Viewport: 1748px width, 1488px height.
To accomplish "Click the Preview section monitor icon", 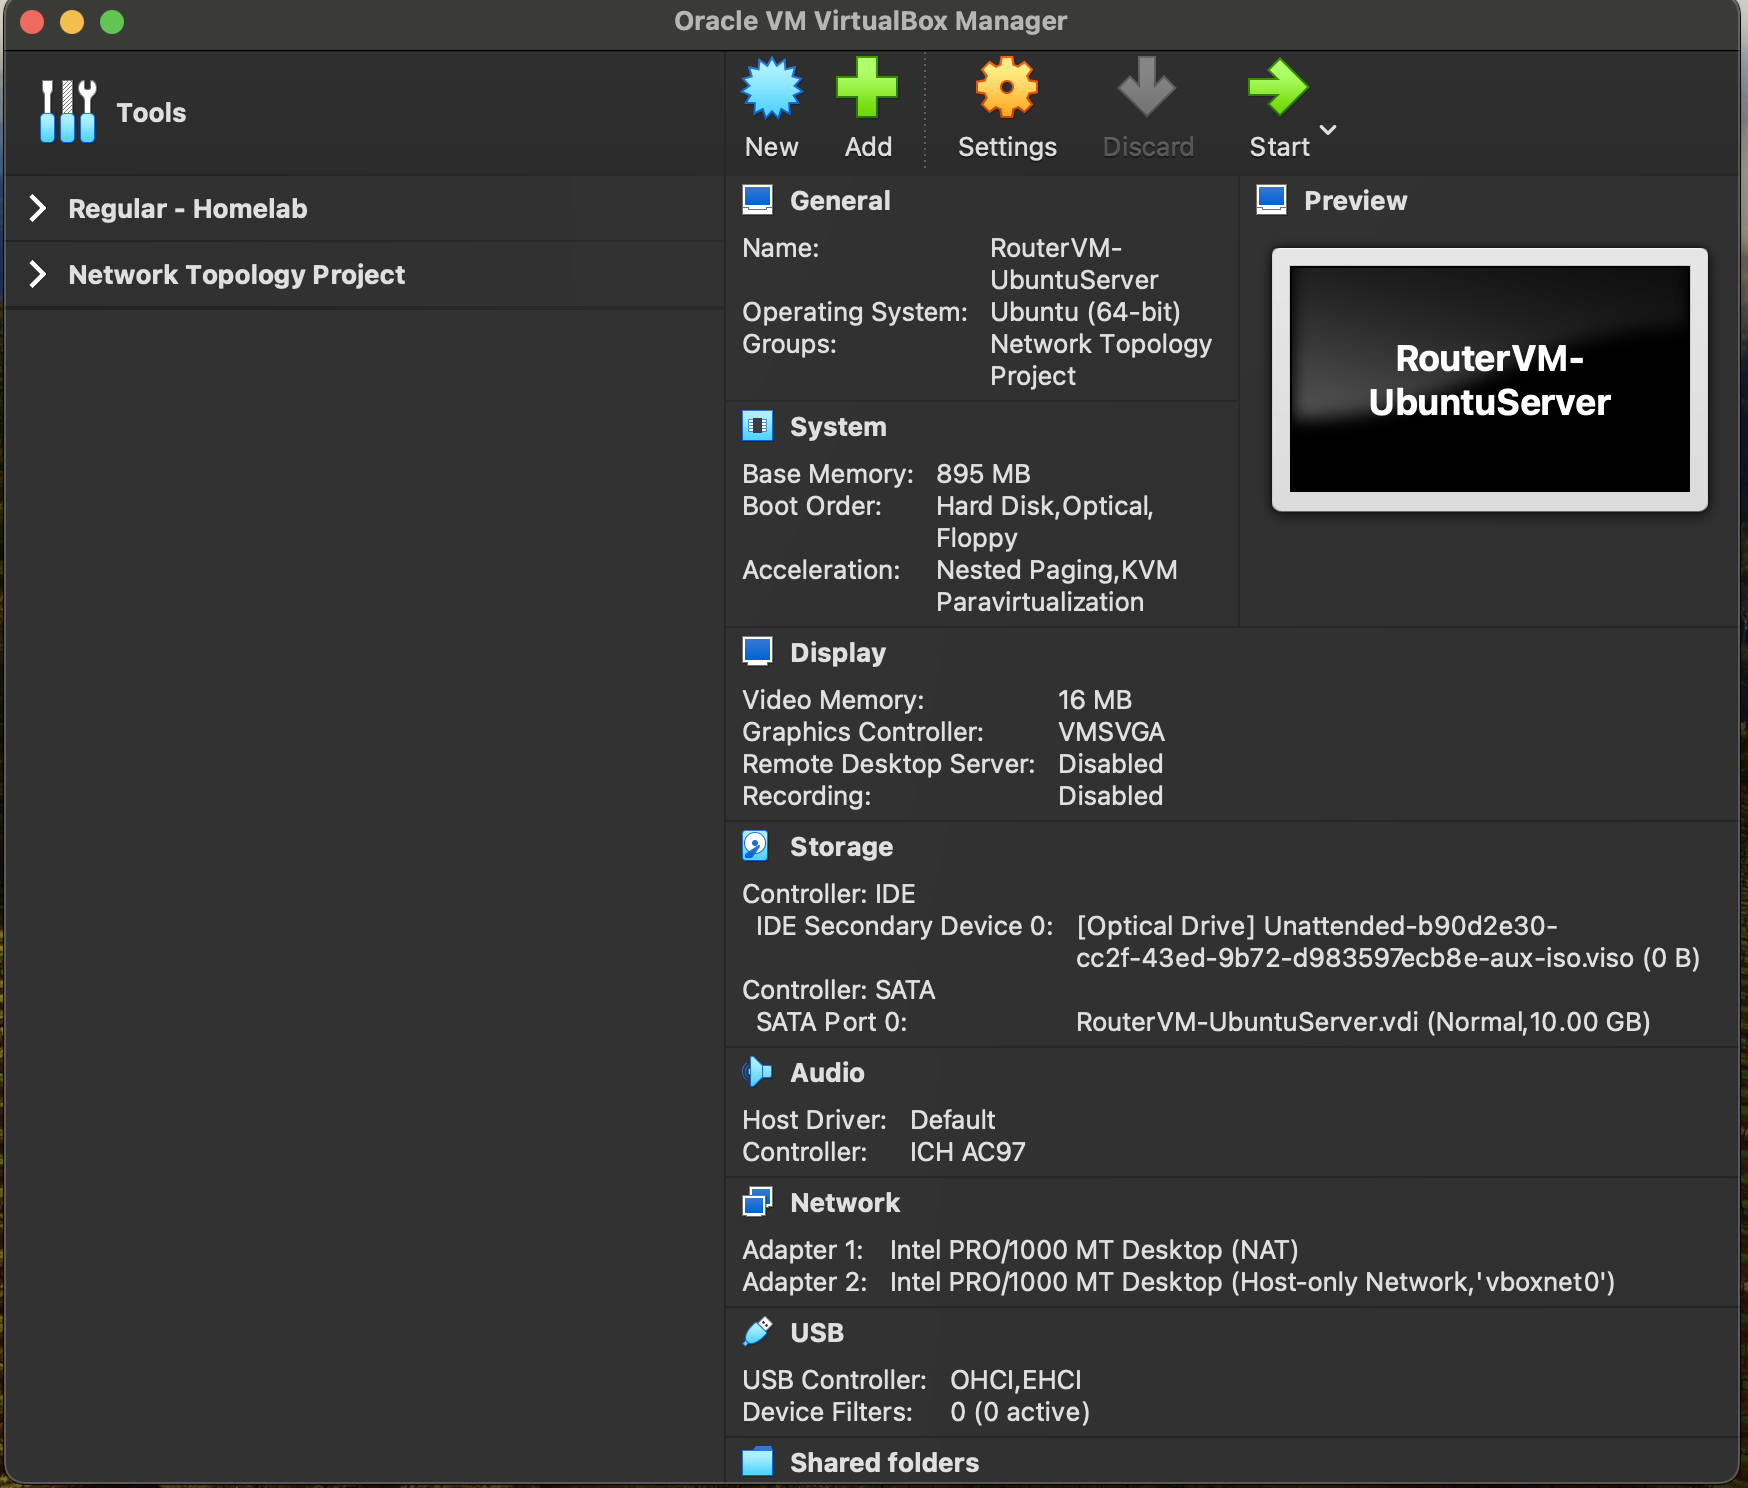I will (x=1271, y=200).
